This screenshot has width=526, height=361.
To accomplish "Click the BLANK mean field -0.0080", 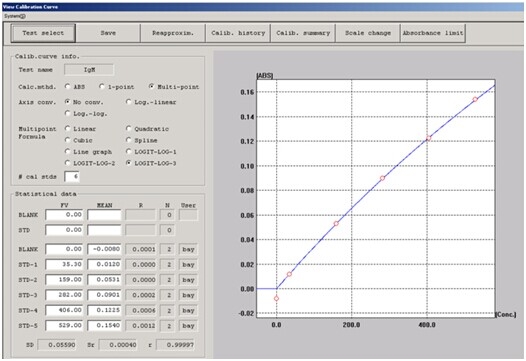I will [104, 249].
